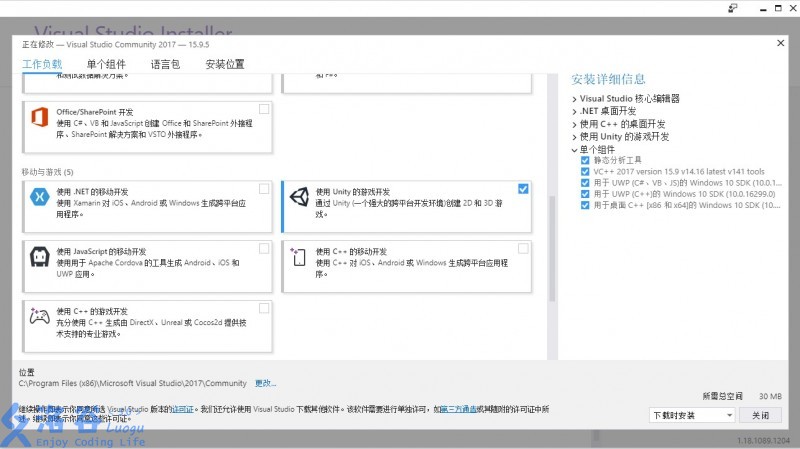Expand .NET 桌面开发 details
800x449 pixels.
point(574,111)
